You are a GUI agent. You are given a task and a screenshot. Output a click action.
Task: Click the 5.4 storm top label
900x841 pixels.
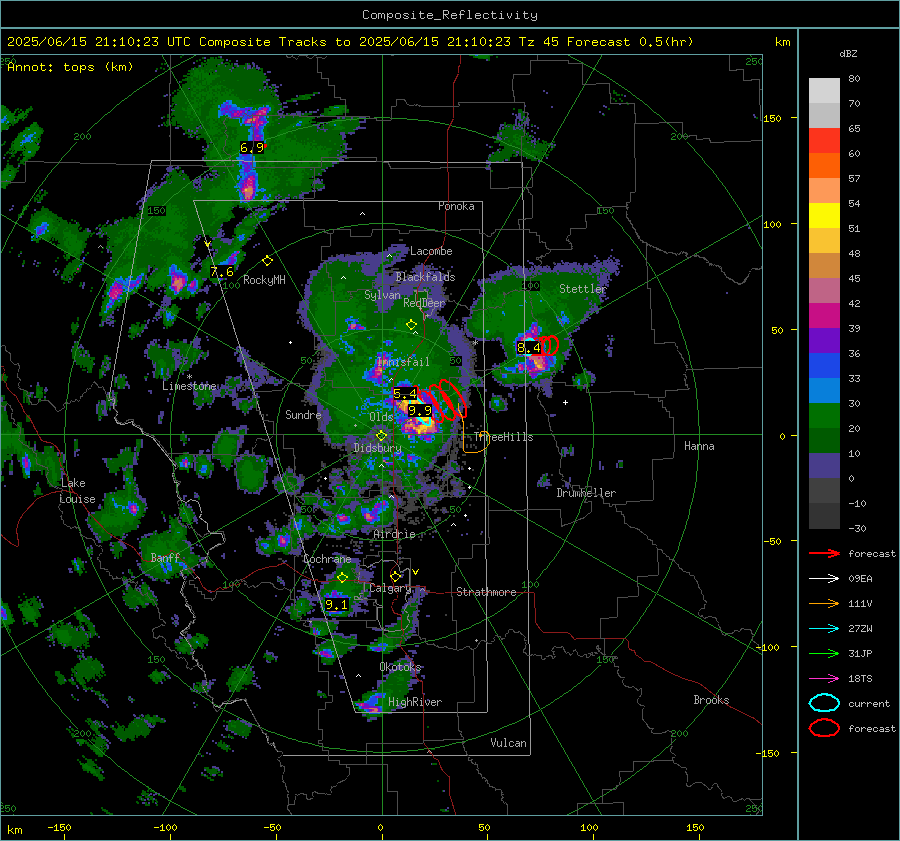[x=405, y=394]
